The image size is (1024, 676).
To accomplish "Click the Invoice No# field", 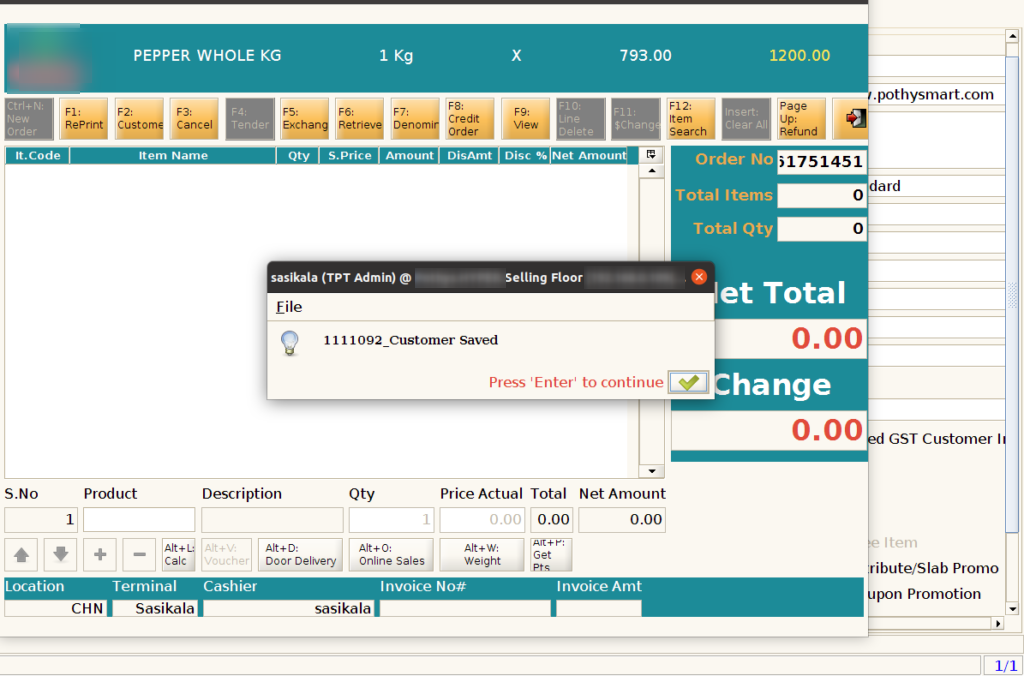I will pyautogui.click(x=465, y=608).
